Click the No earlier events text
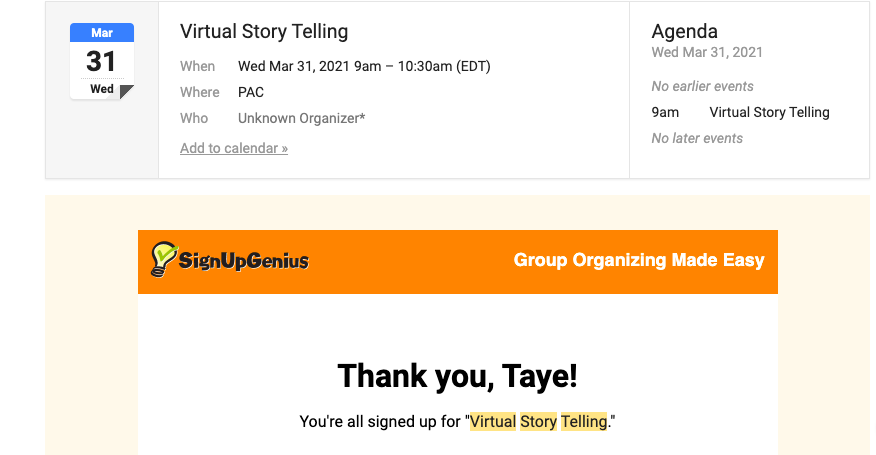876x455 pixels. 702,86
